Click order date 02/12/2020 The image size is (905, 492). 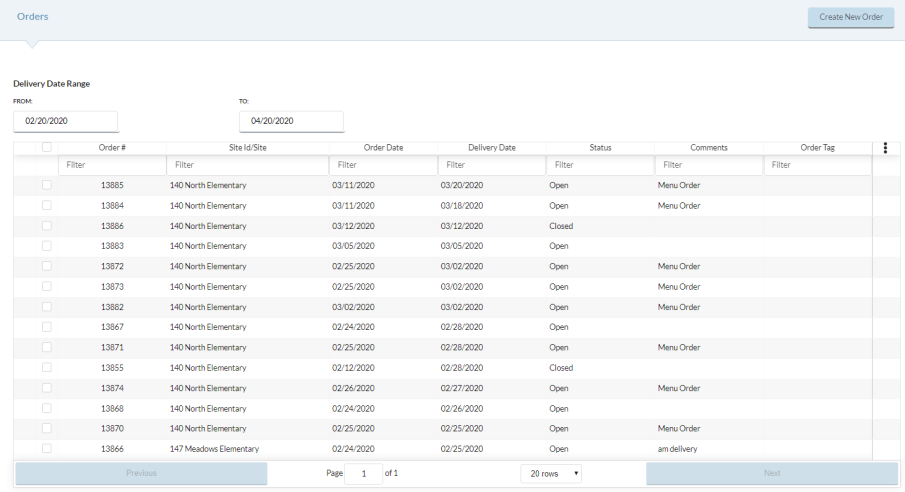tap(353, 368)
